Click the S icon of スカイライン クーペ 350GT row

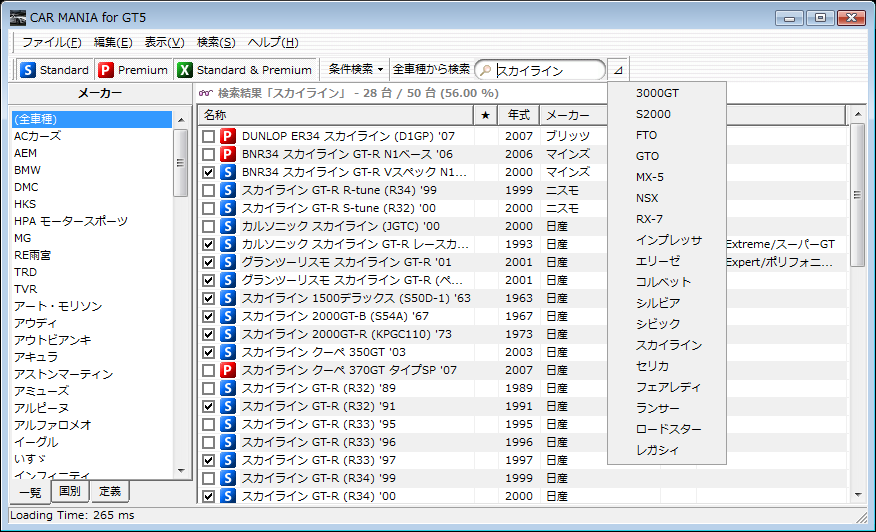[x=227, y=352]
